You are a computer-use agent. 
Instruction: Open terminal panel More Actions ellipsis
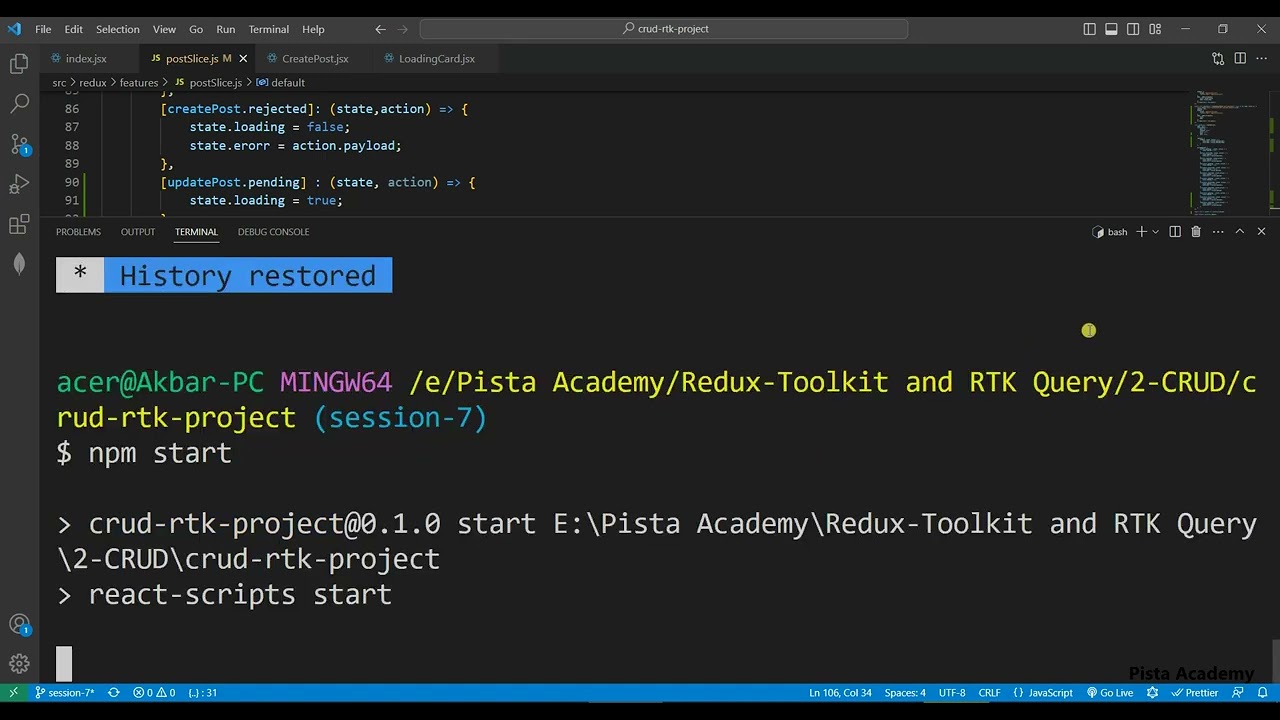(1218, 232)
